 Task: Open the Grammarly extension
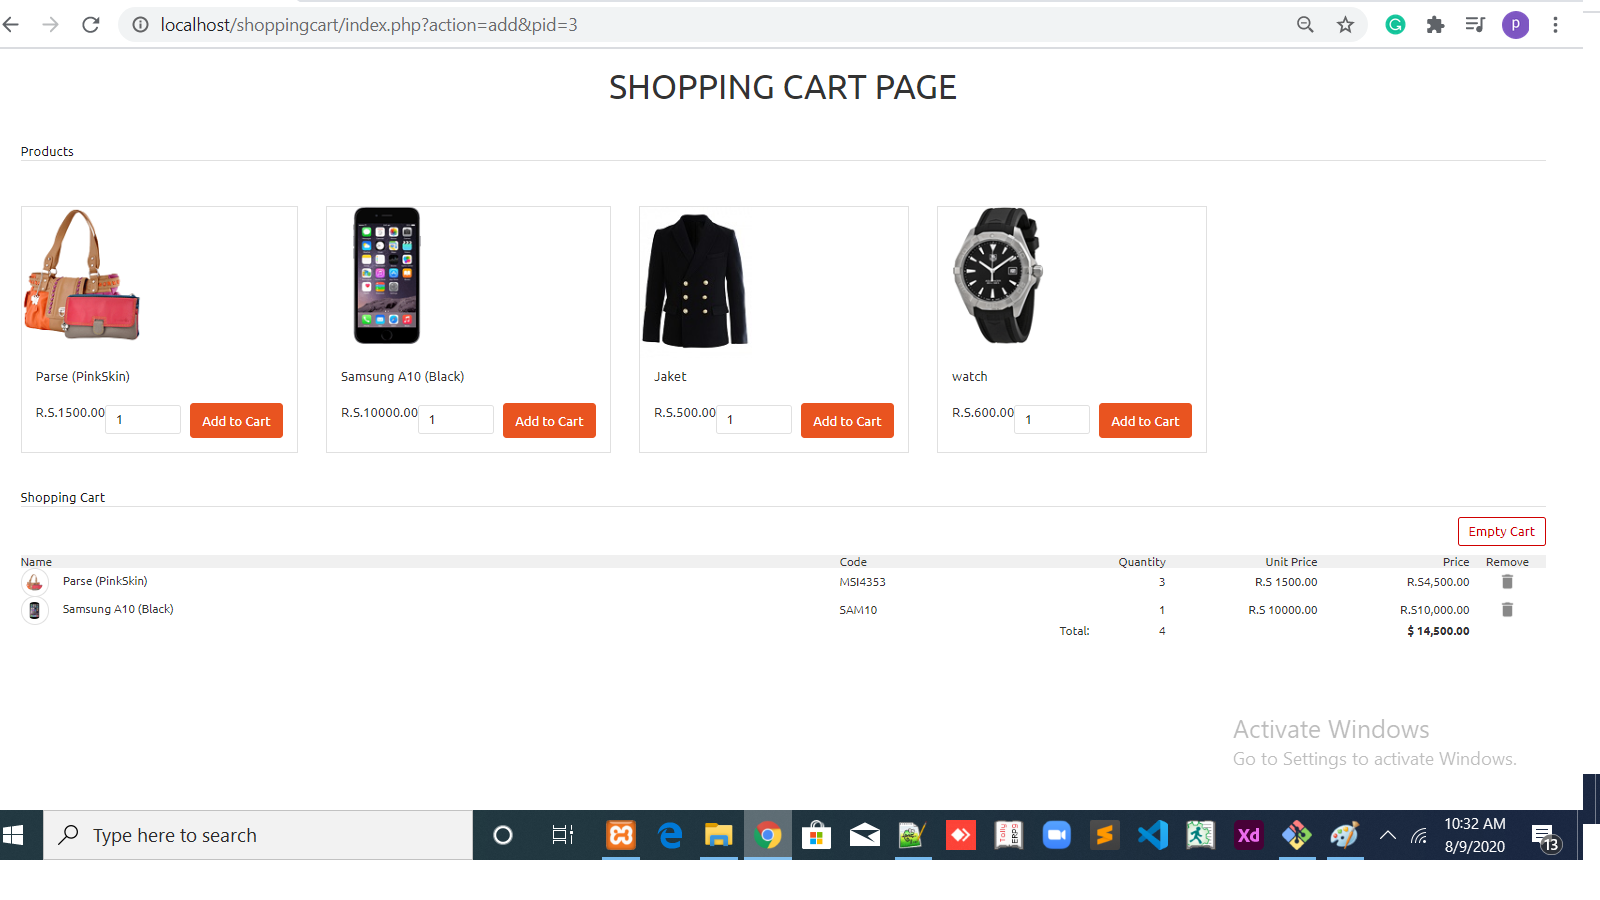1394,24
